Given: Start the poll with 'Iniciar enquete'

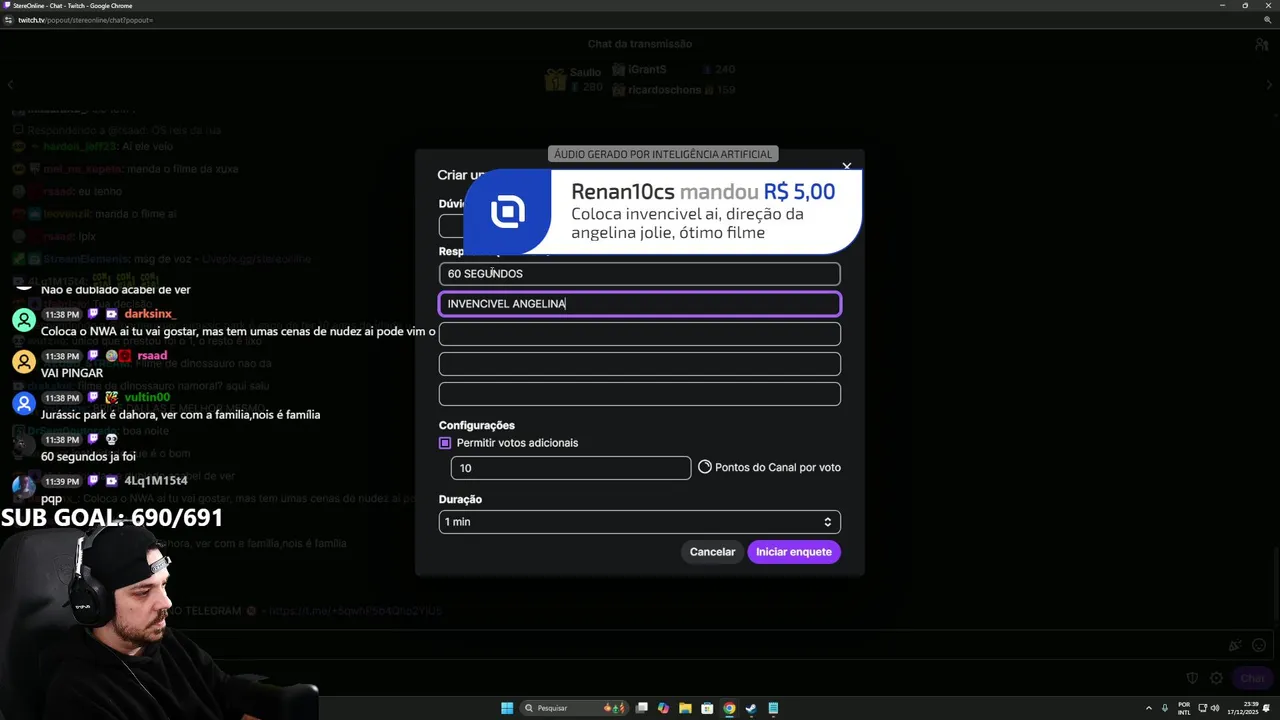Looking at the screenshot, I should 794,552.
